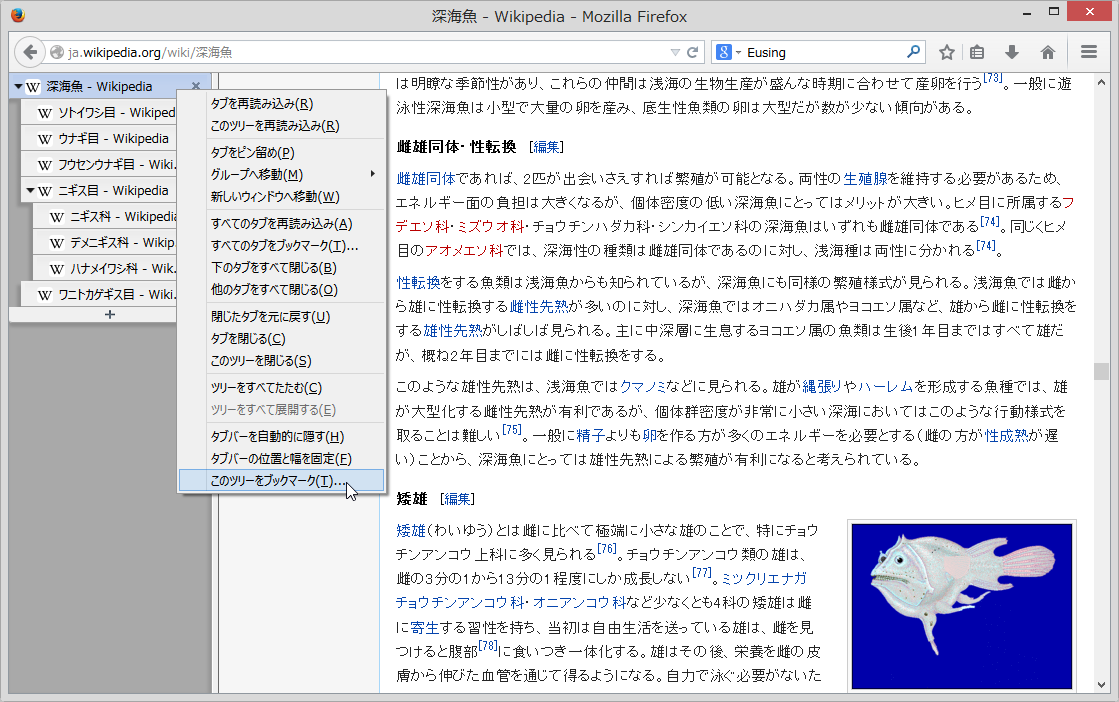Viewport: 1119px width, 702px height.
Task: Open the ハーレム link
Action: tap(885, 387)
